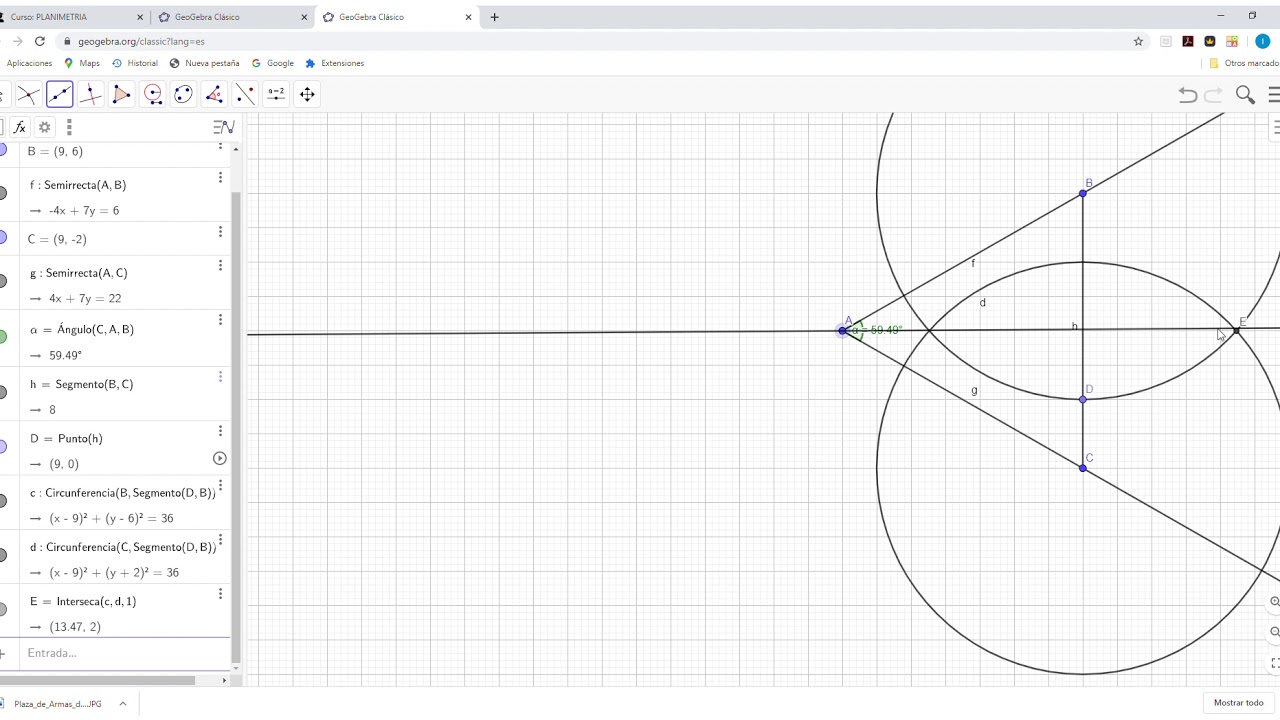Toggle visibility of ray f Semirrecta(A, B)
Viewport: 1280px width, 720px height.
[2, 193]
